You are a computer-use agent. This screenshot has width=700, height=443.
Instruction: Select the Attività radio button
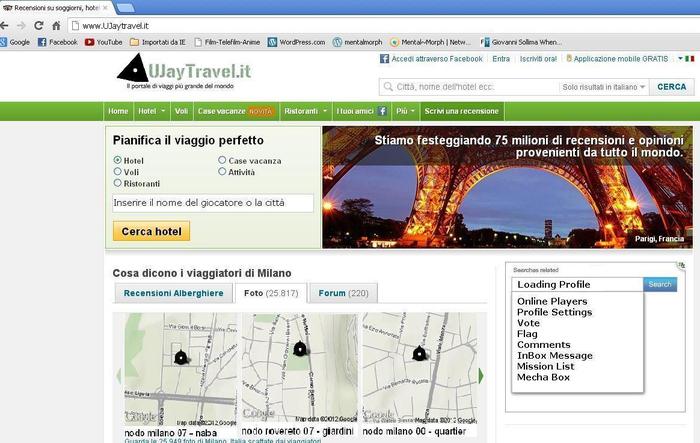222,171
